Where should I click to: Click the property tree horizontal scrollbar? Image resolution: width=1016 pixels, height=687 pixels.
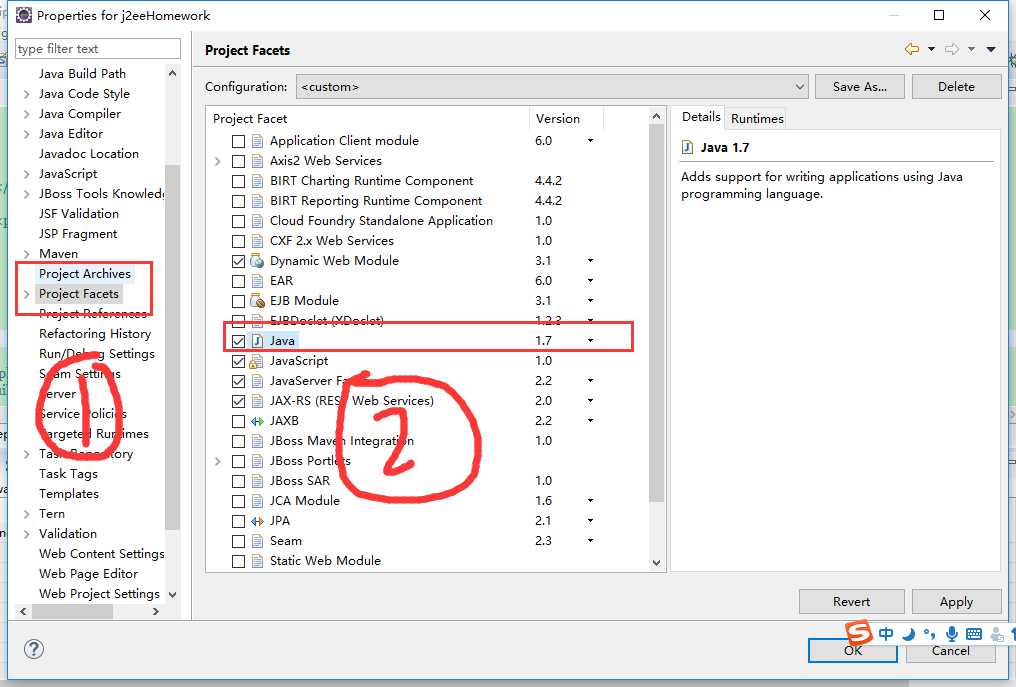coord(73,611)
